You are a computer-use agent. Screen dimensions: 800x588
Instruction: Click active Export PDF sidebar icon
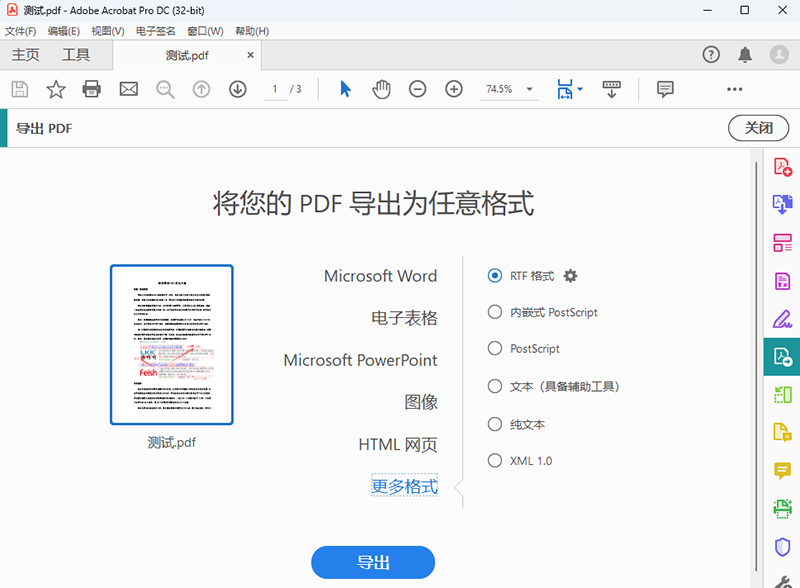(782, 357)
